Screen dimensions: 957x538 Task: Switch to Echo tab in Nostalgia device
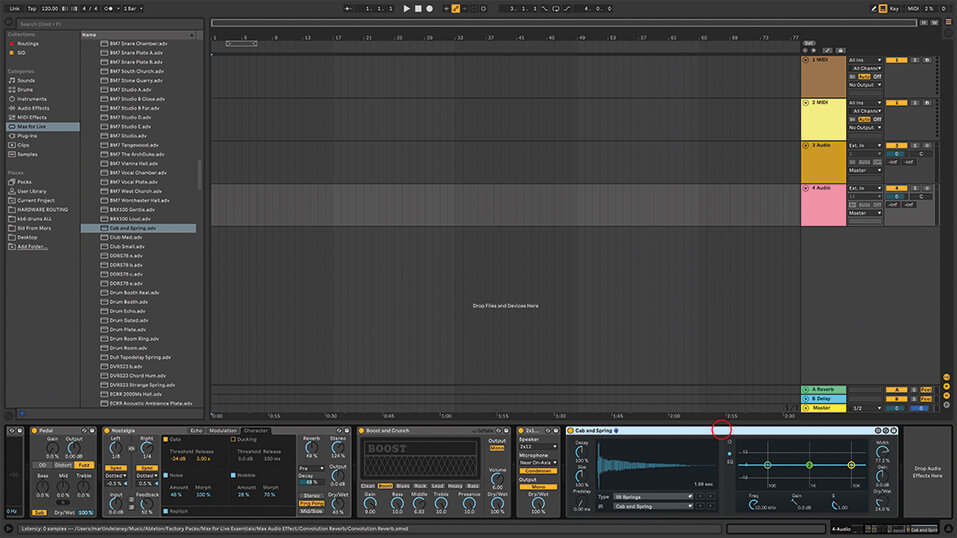tap(196, 431)
